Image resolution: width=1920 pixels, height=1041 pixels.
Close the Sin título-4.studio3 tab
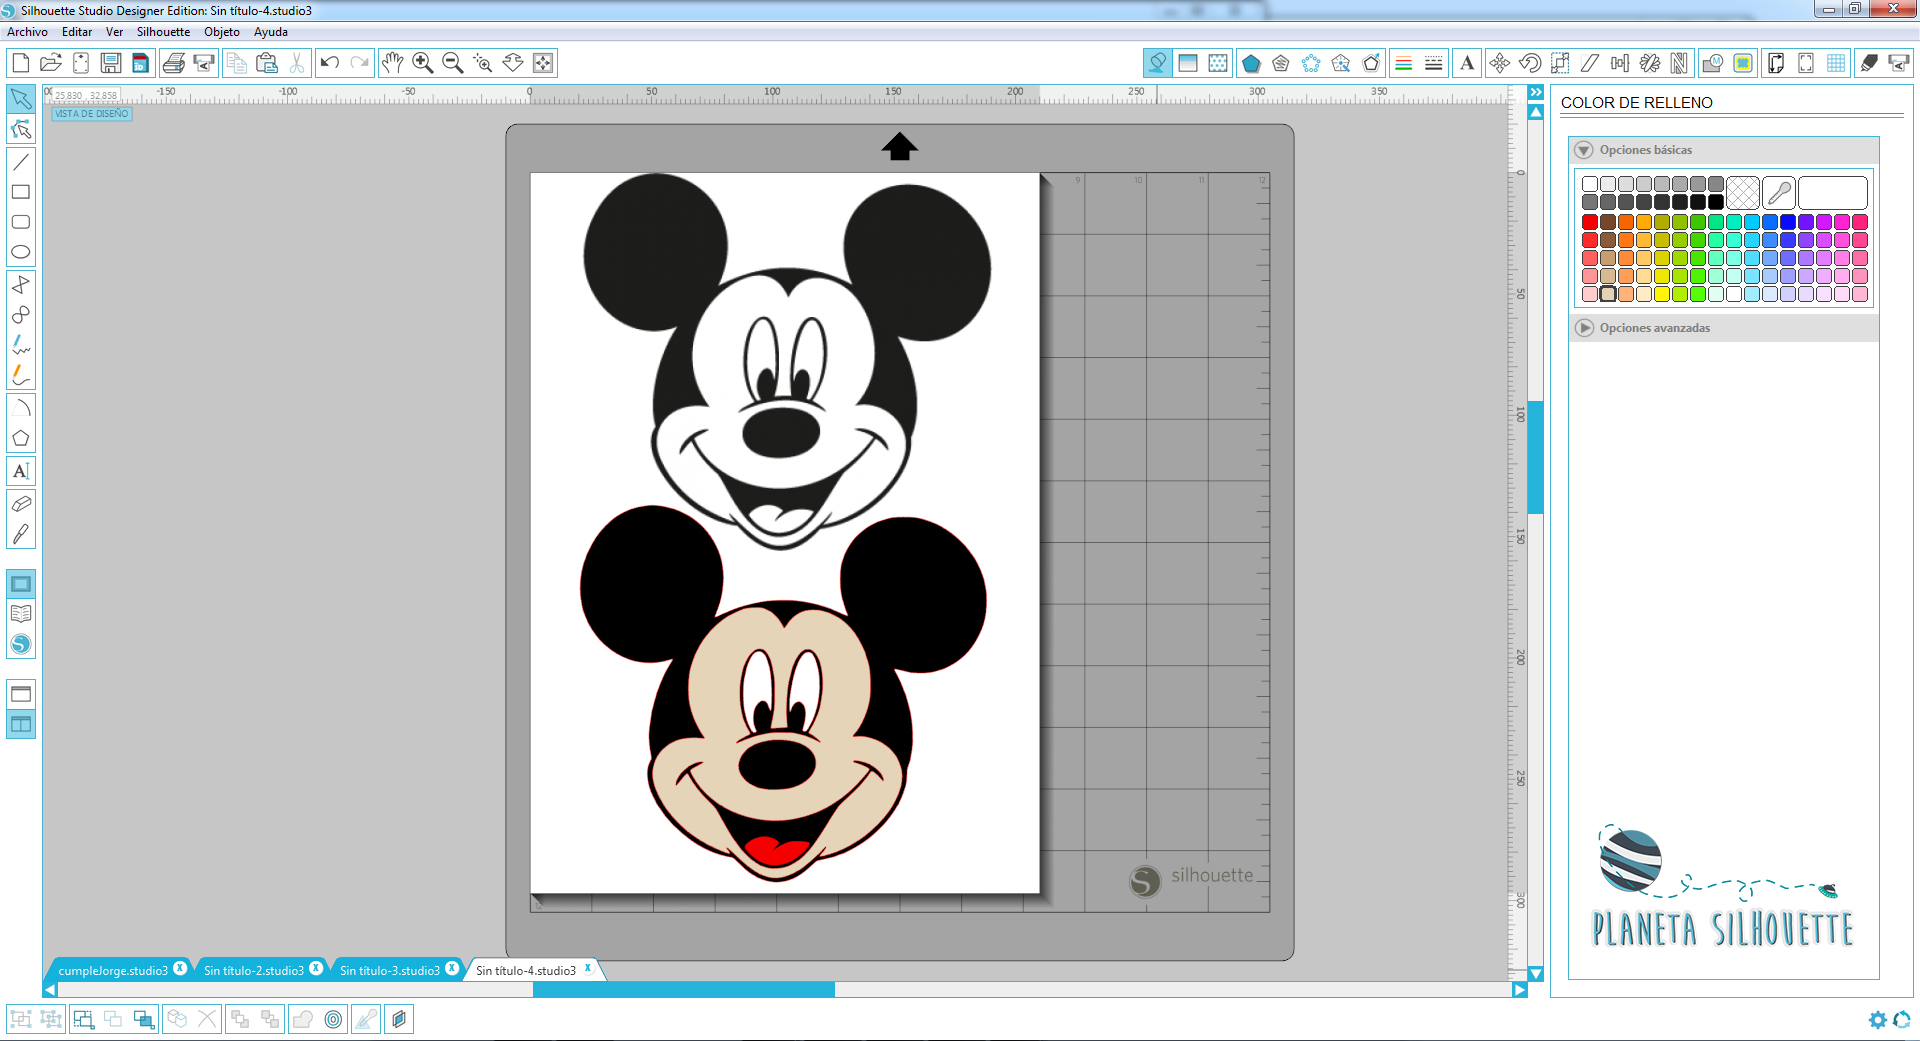pos(588,968)
